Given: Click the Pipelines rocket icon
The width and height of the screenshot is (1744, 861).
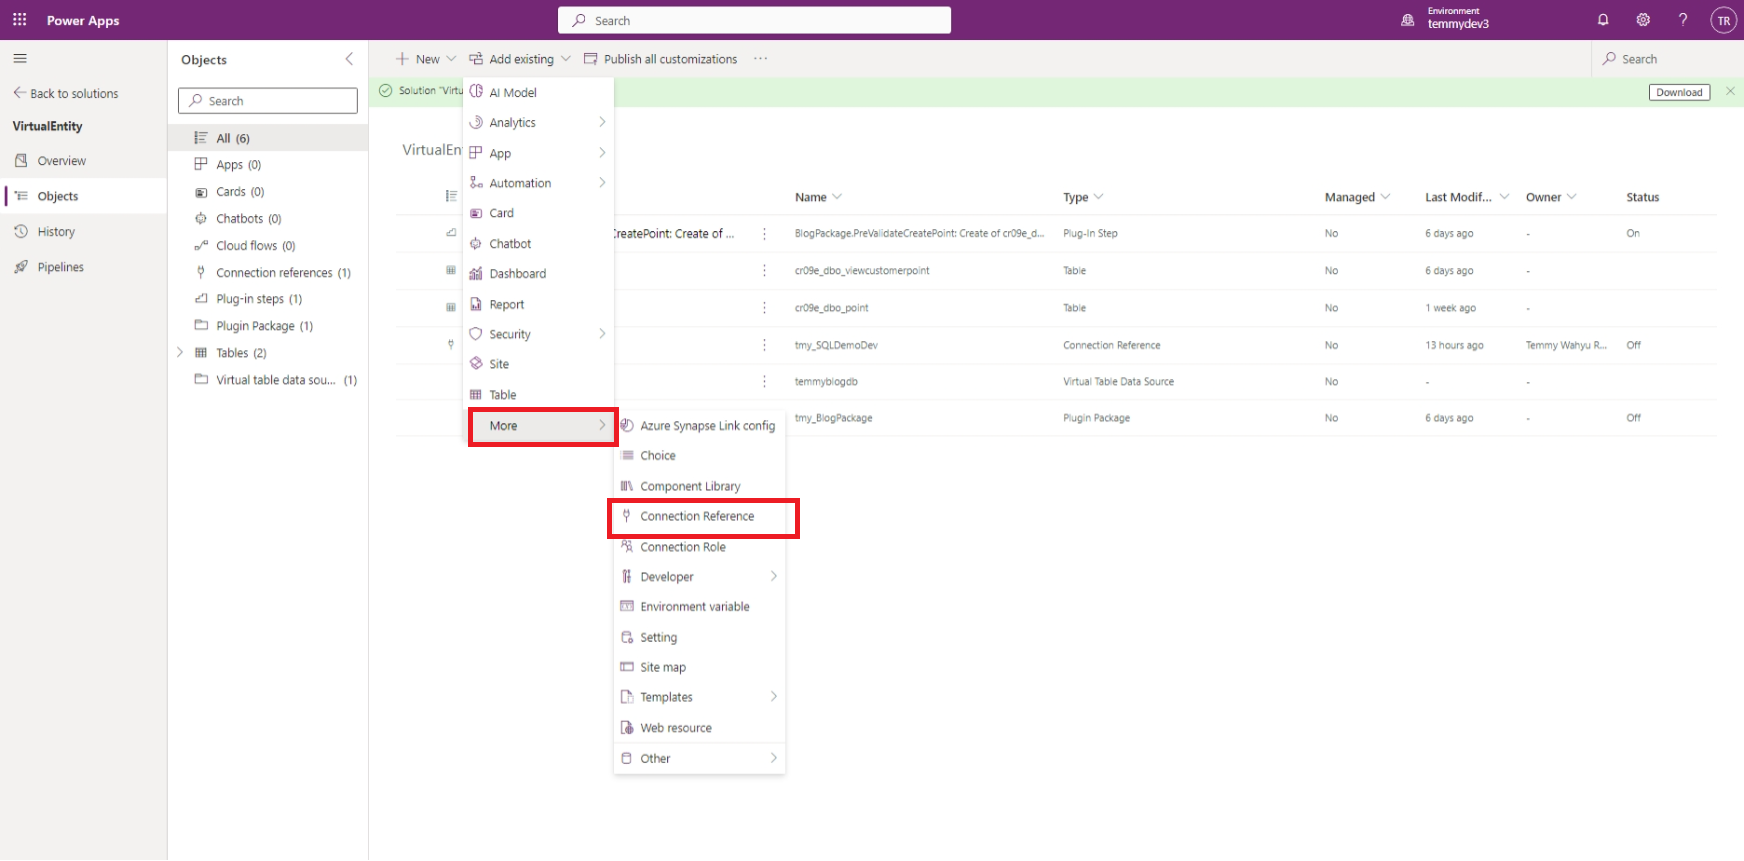Looking at the screenshot, I should 21,267.
